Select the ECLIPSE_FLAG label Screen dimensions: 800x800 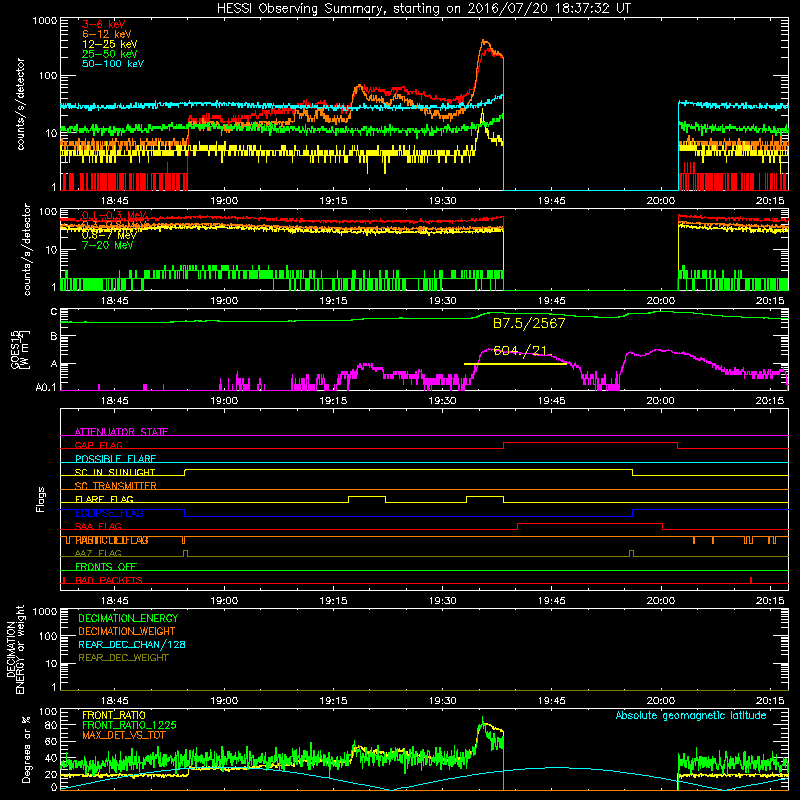tap(109, 513)
